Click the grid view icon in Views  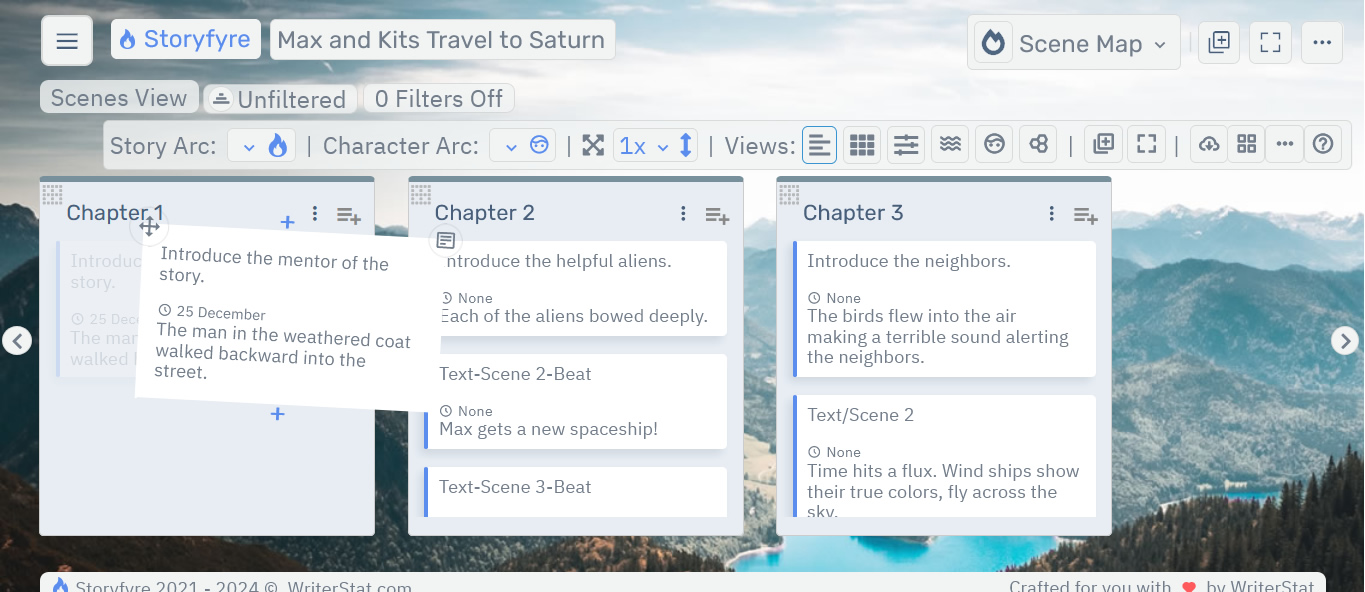point(862,145)
